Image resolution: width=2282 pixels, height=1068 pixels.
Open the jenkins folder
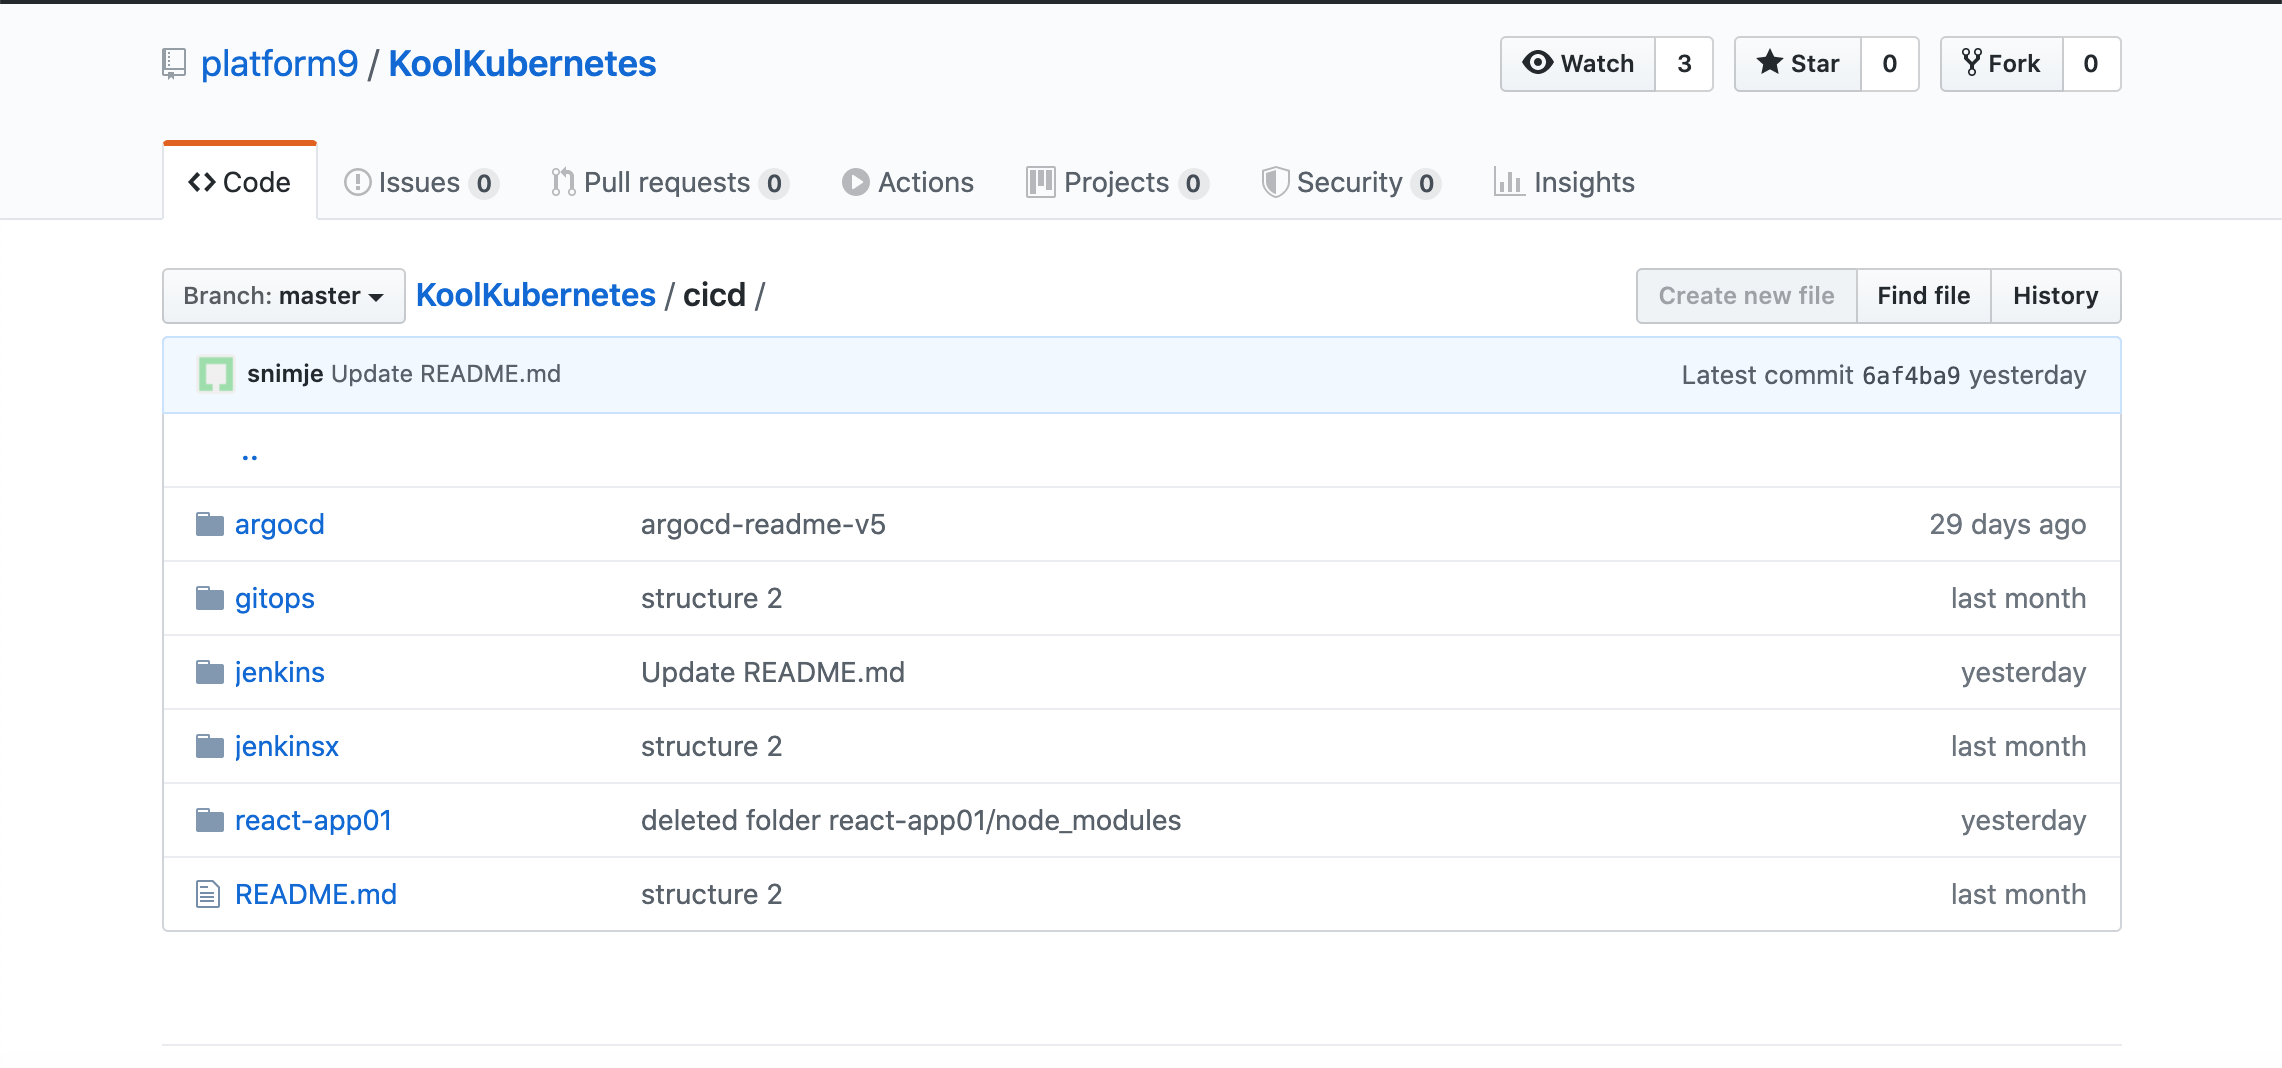[279, 672]
